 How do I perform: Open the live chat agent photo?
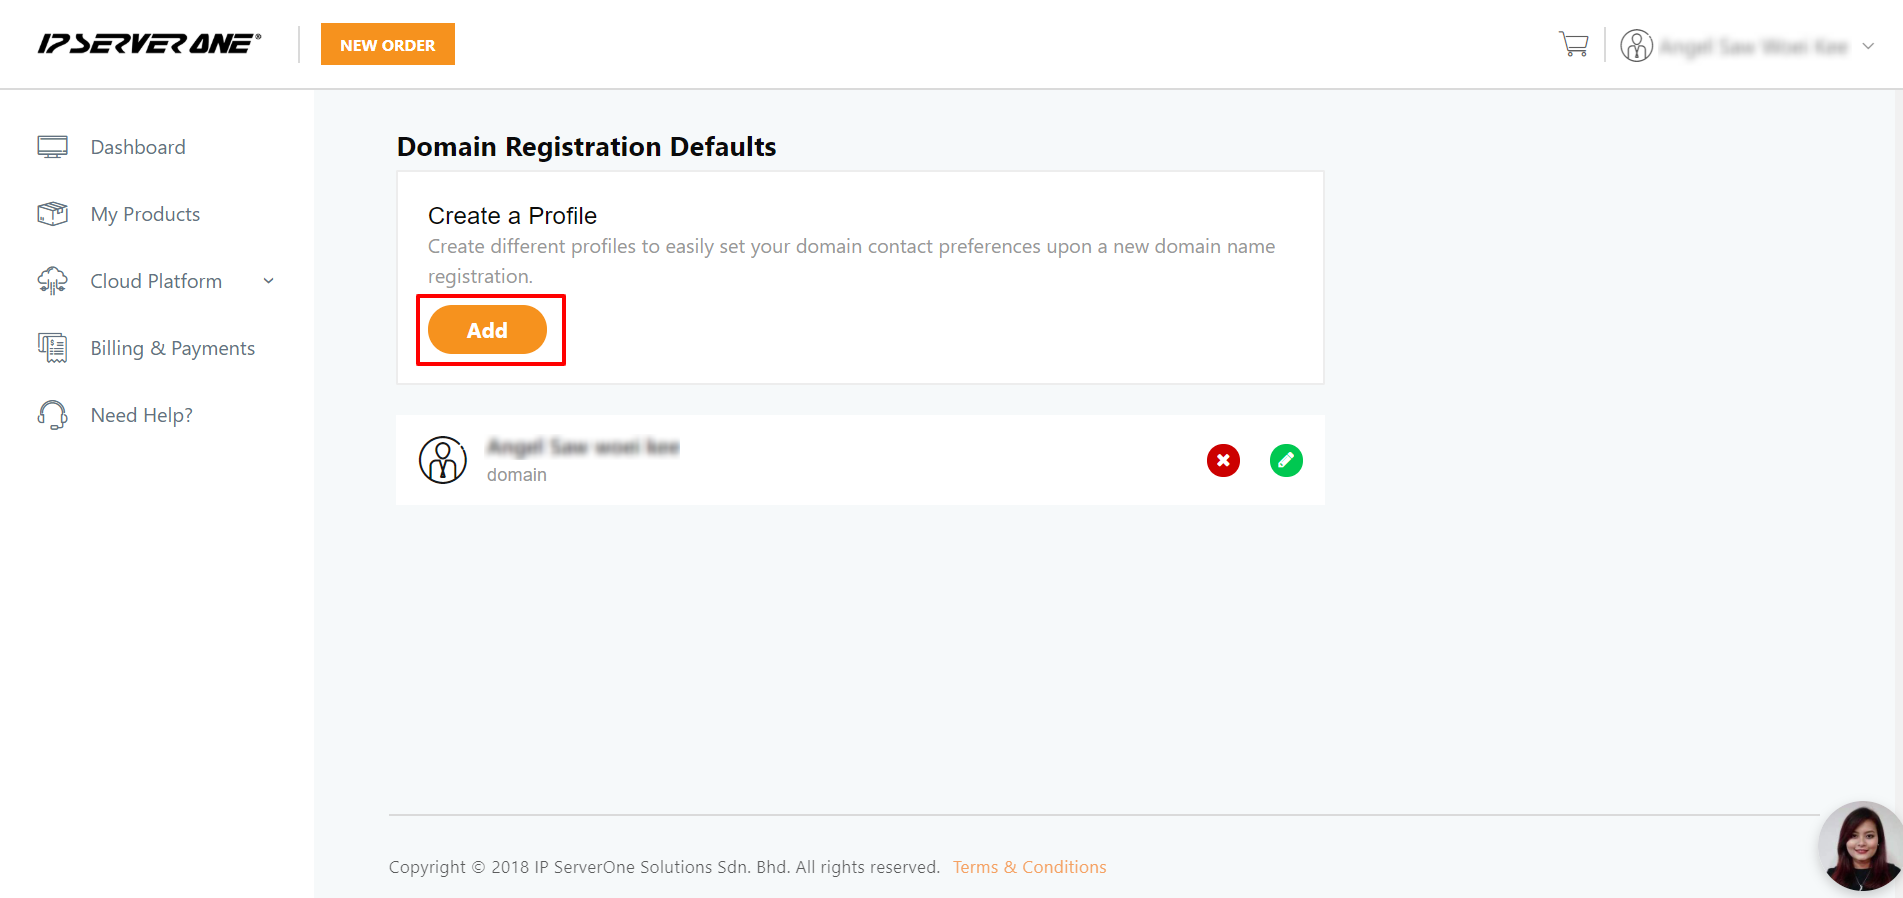[x=1861, y=846]
